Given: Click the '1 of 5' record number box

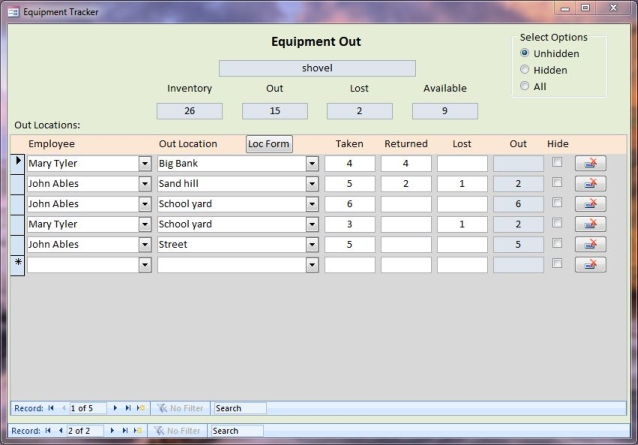Looking at the screenshot, I should tap(88, 408).
